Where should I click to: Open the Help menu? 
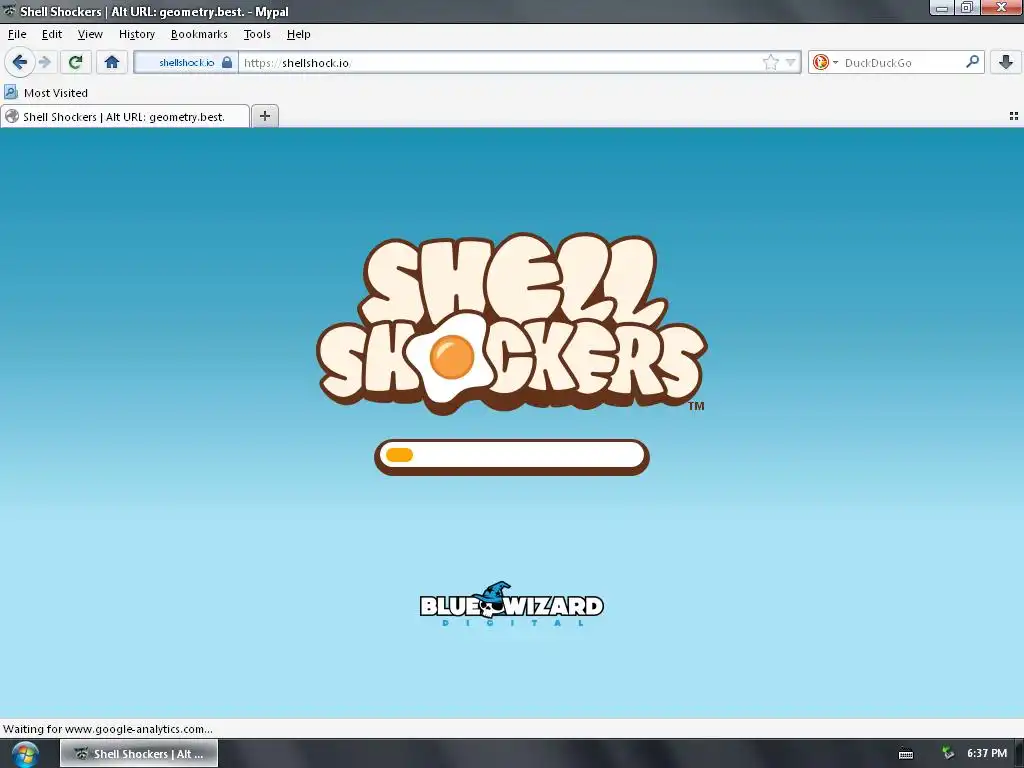(298, 34)
